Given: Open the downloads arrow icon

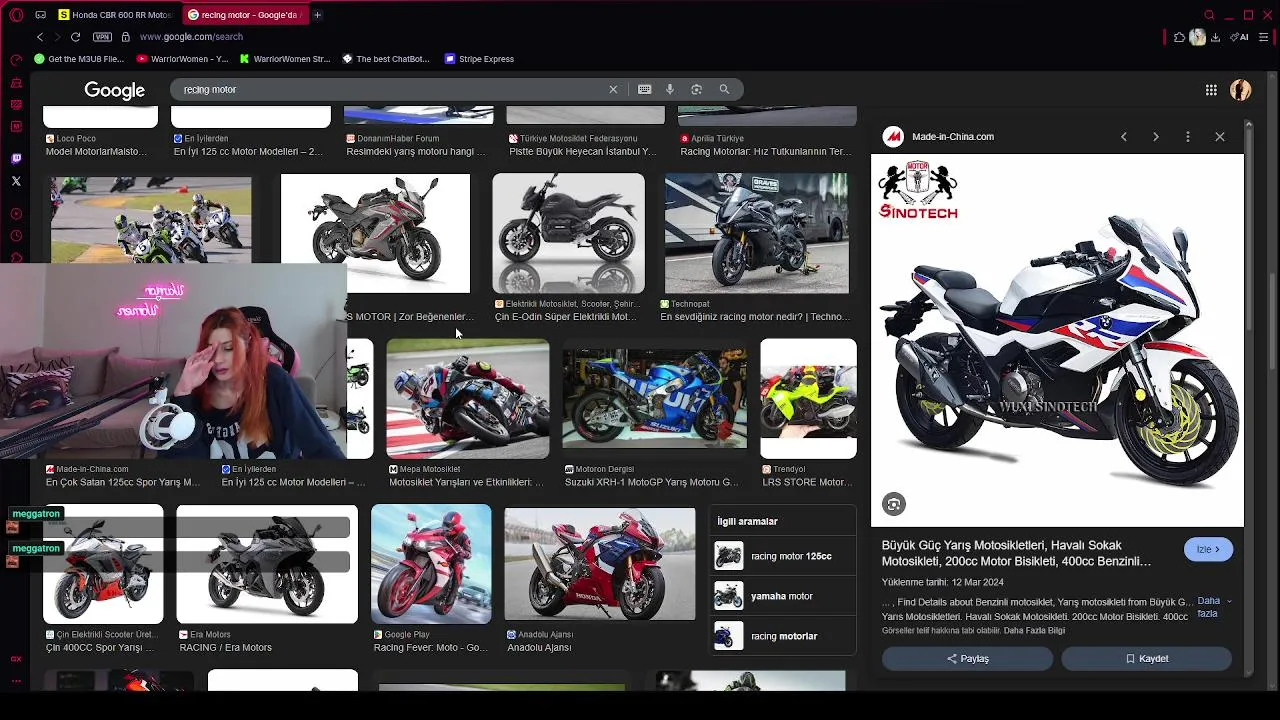Looking at the screenshot, I should [1215, 37].
